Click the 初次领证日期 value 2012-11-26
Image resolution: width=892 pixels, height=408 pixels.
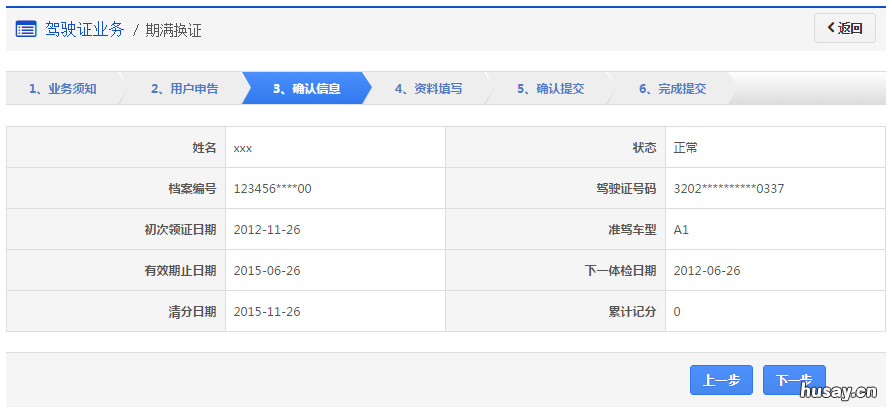[267, 229]
